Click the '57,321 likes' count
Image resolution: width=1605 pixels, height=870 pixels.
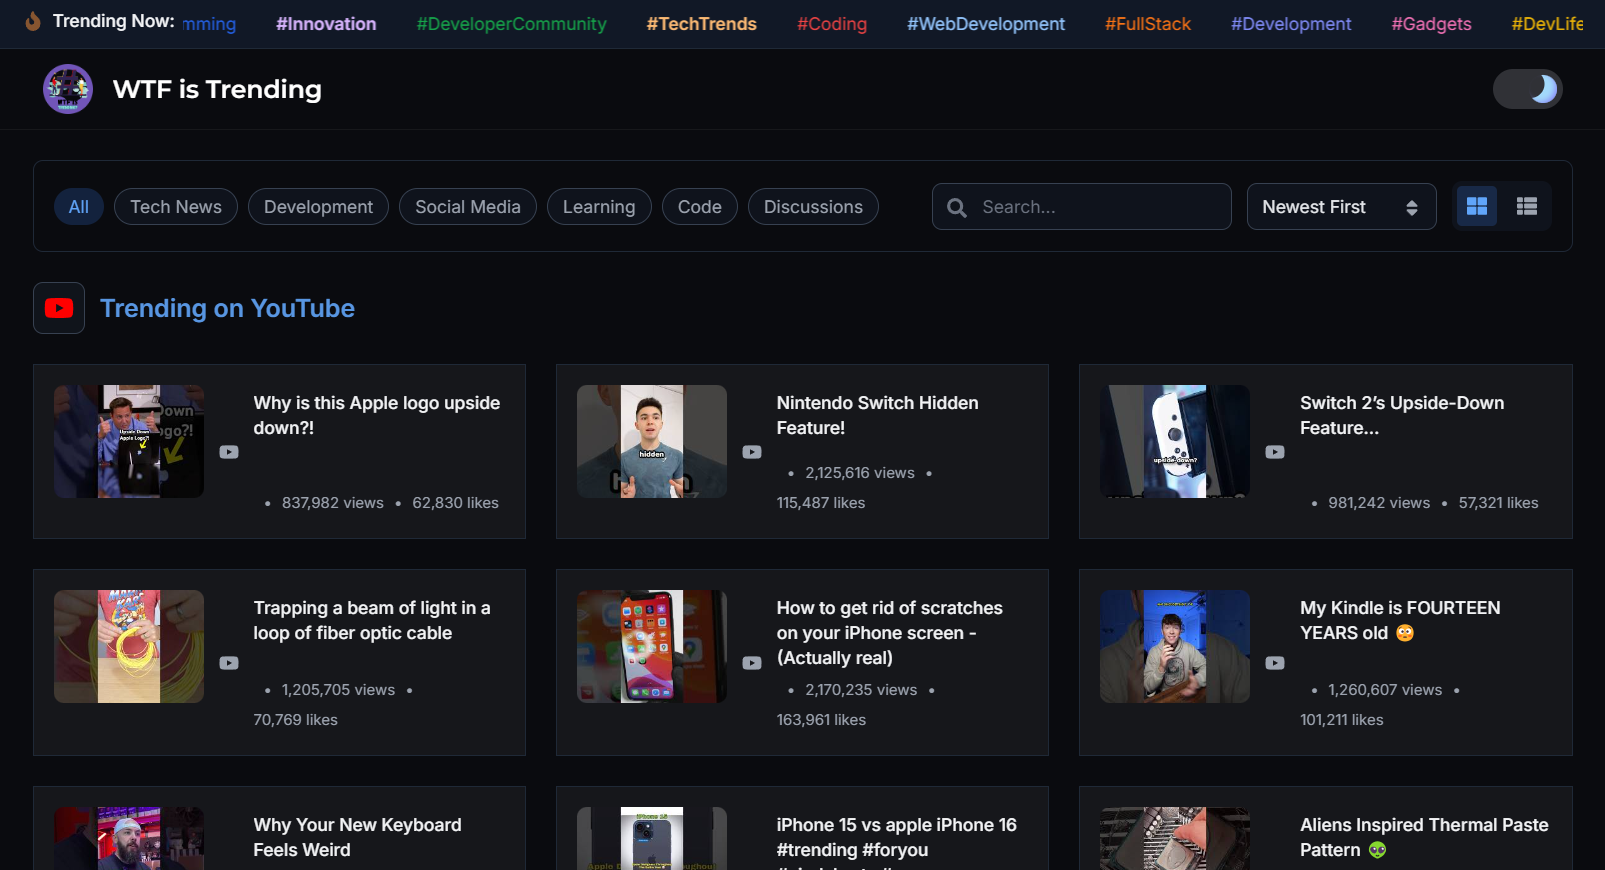coord(1498,503)
